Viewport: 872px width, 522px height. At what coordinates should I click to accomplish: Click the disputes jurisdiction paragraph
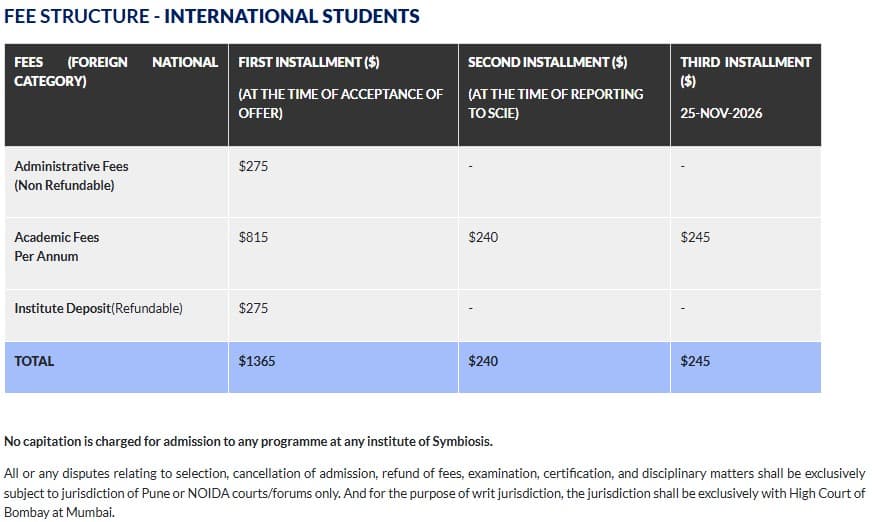point(435,492)
